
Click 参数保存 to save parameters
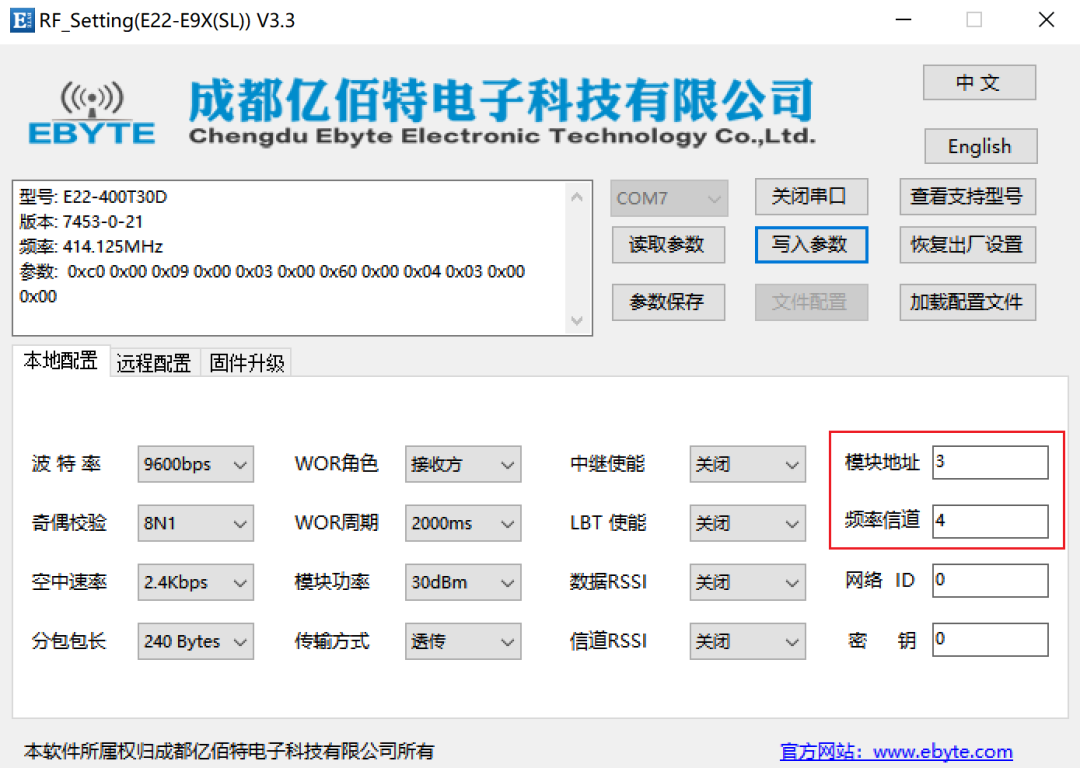pos(668,302)
